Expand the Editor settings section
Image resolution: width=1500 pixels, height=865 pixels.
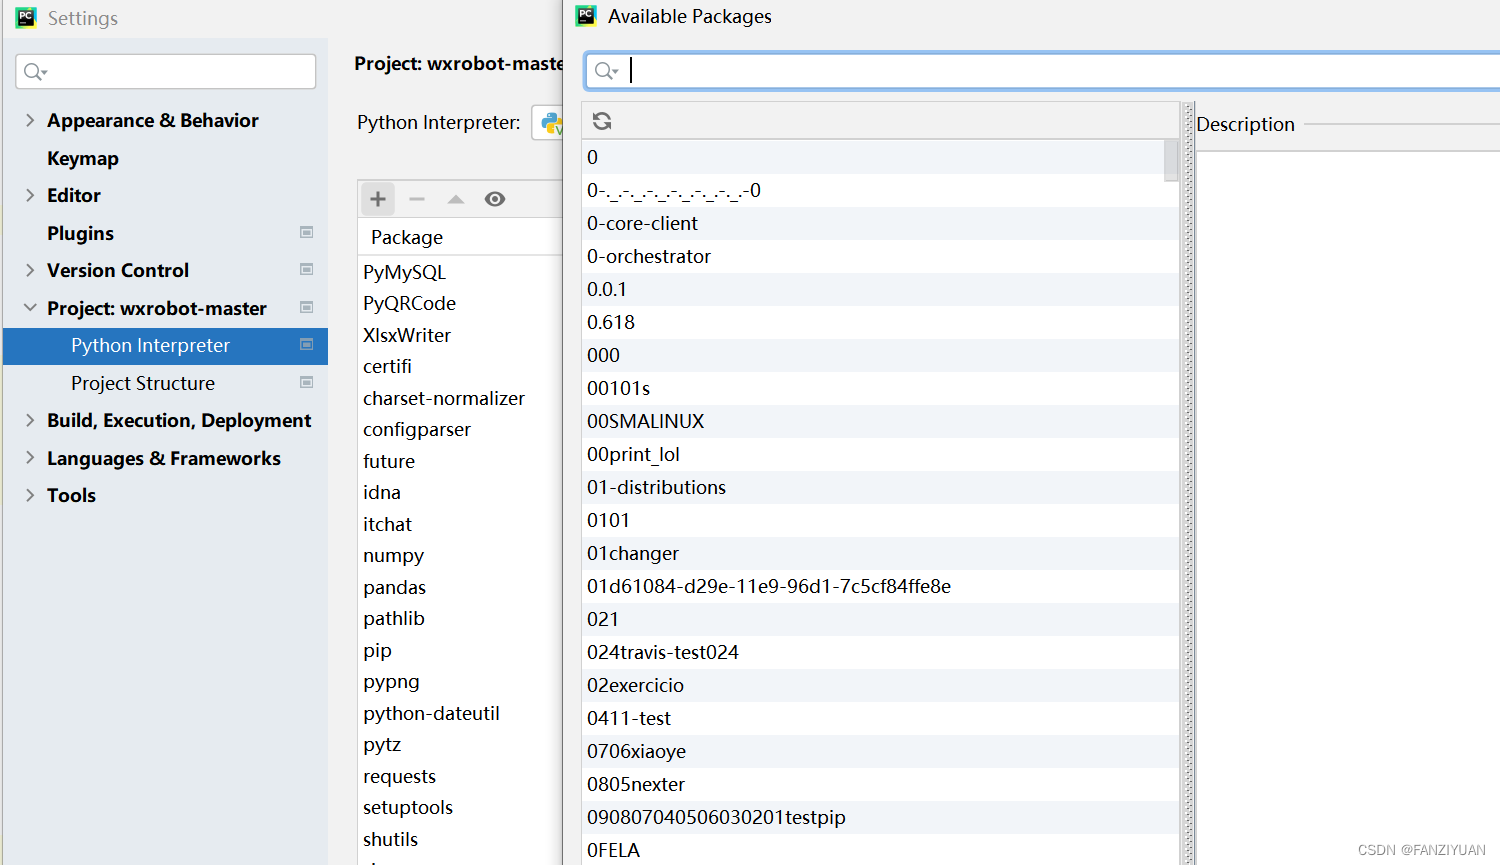tap(30, 195)
